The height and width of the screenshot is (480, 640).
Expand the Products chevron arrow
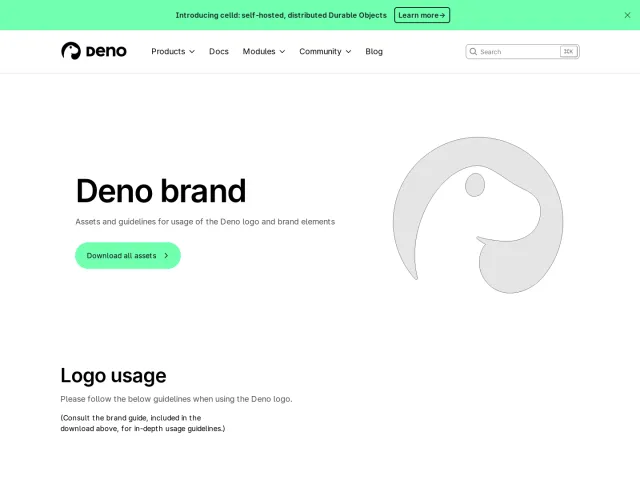pyautogui.click(x=192, y=52)
